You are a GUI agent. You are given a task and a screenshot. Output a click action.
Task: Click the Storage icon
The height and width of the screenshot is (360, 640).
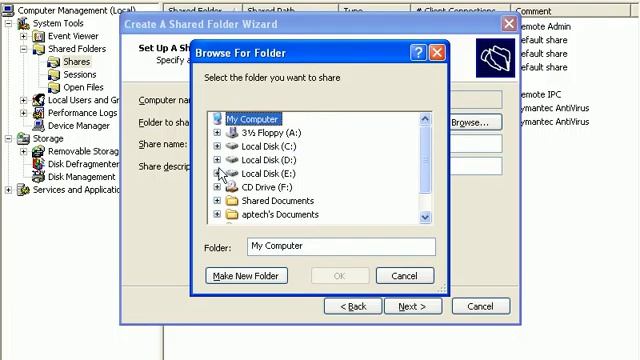[x=23, y=139]
